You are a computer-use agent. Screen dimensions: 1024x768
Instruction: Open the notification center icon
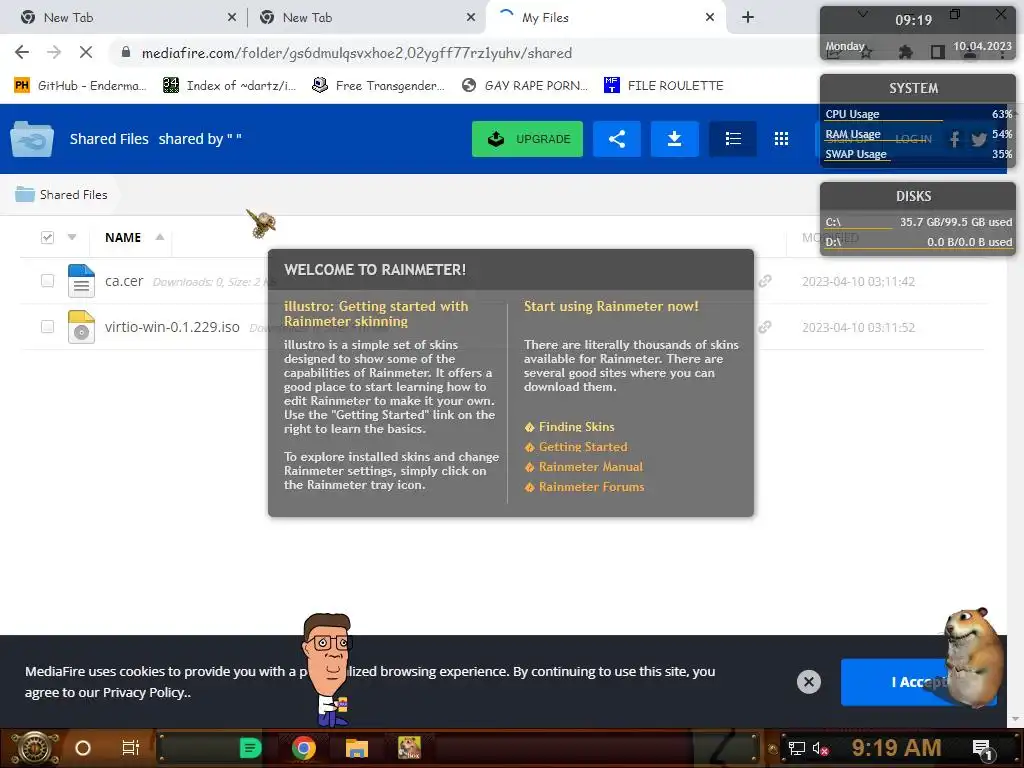(982, 749)
